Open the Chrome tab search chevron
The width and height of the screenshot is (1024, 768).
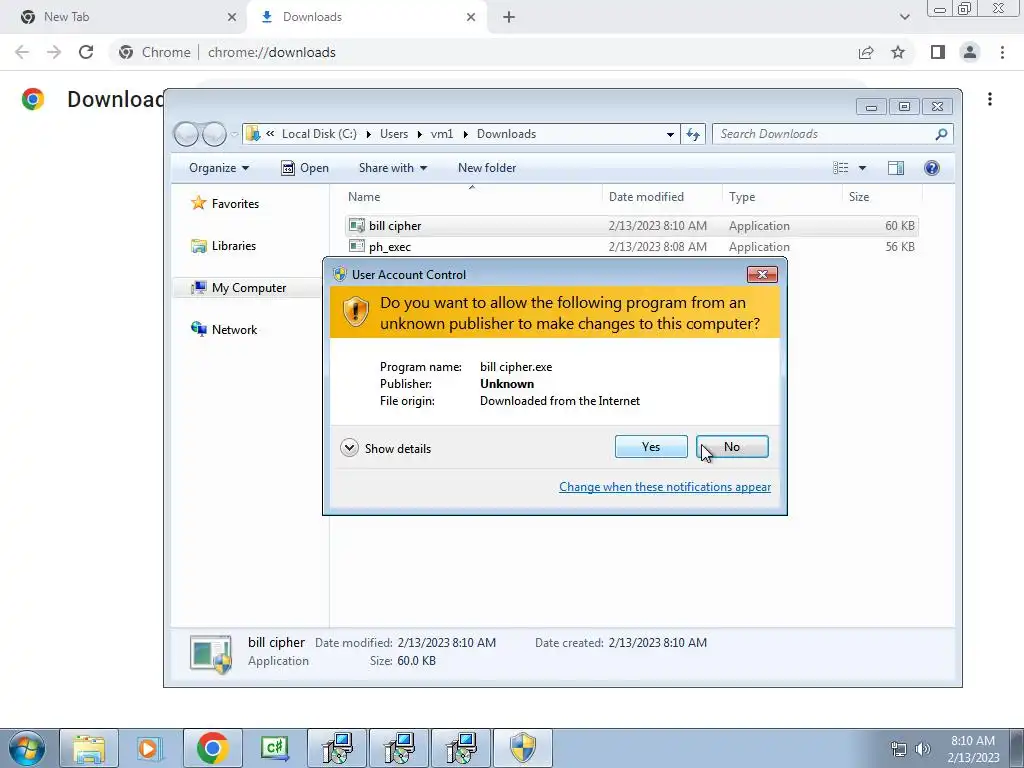[904, 17]
